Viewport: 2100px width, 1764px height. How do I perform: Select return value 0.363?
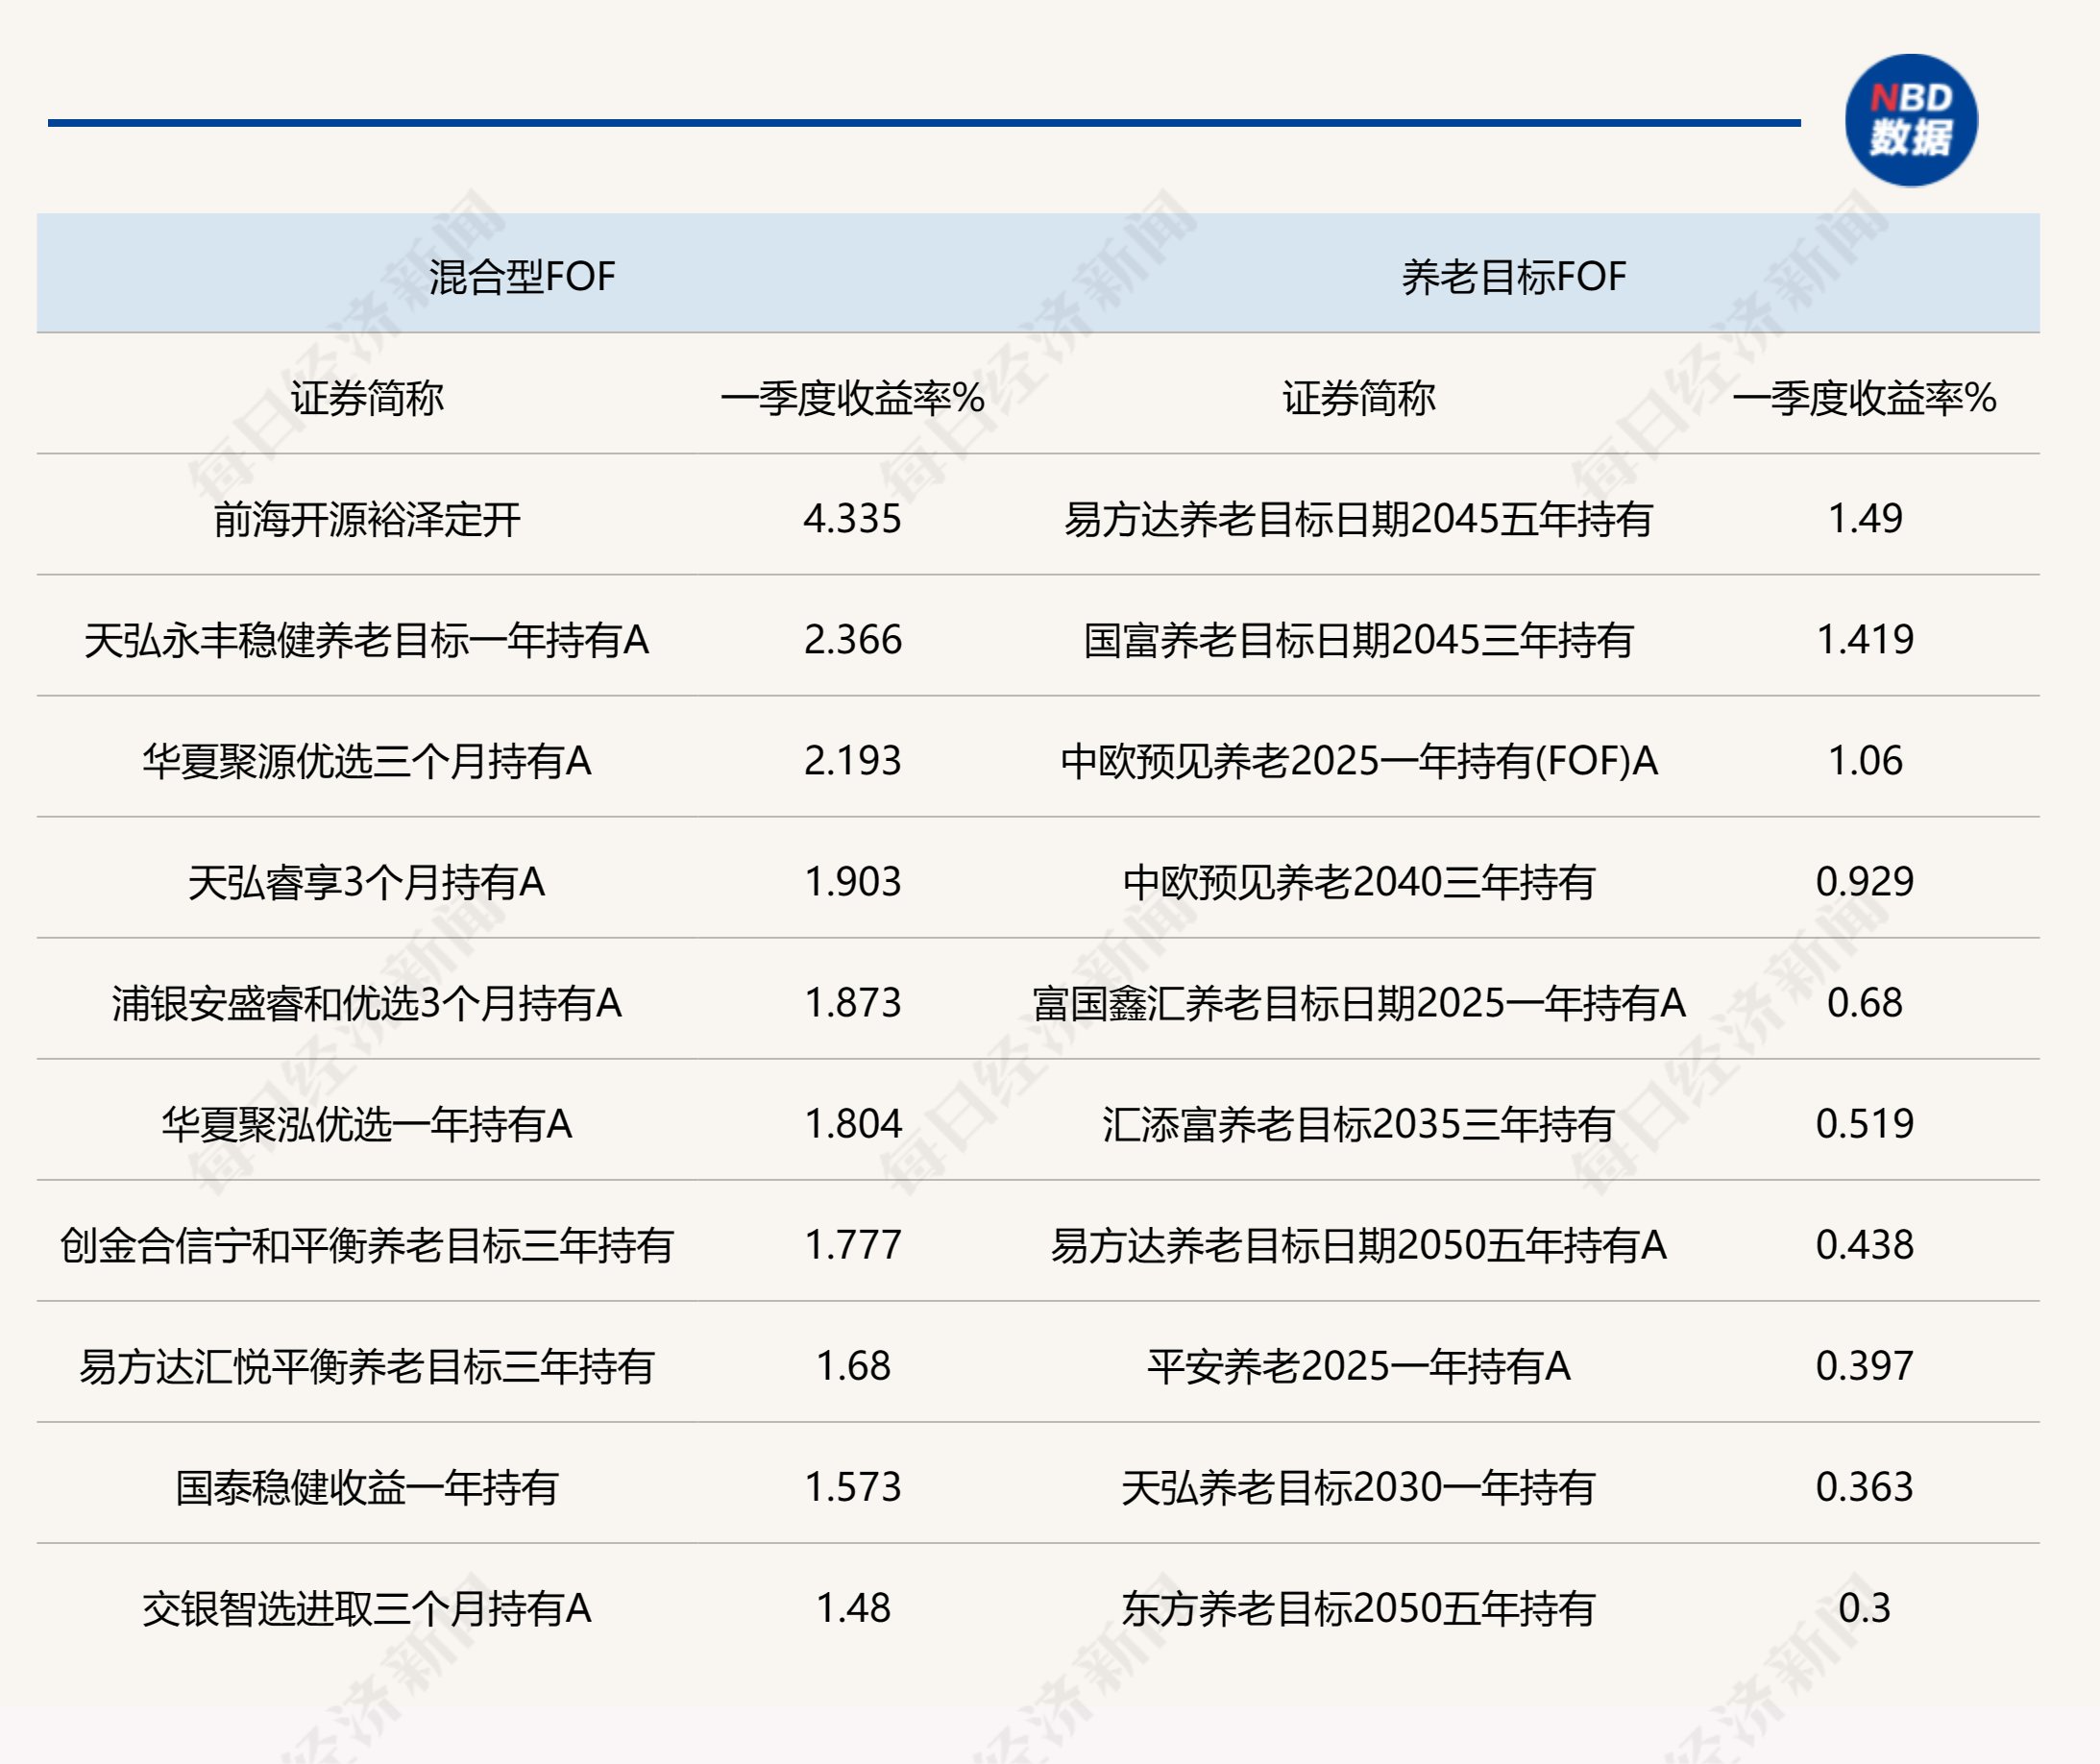(x=1865, y=1487)
